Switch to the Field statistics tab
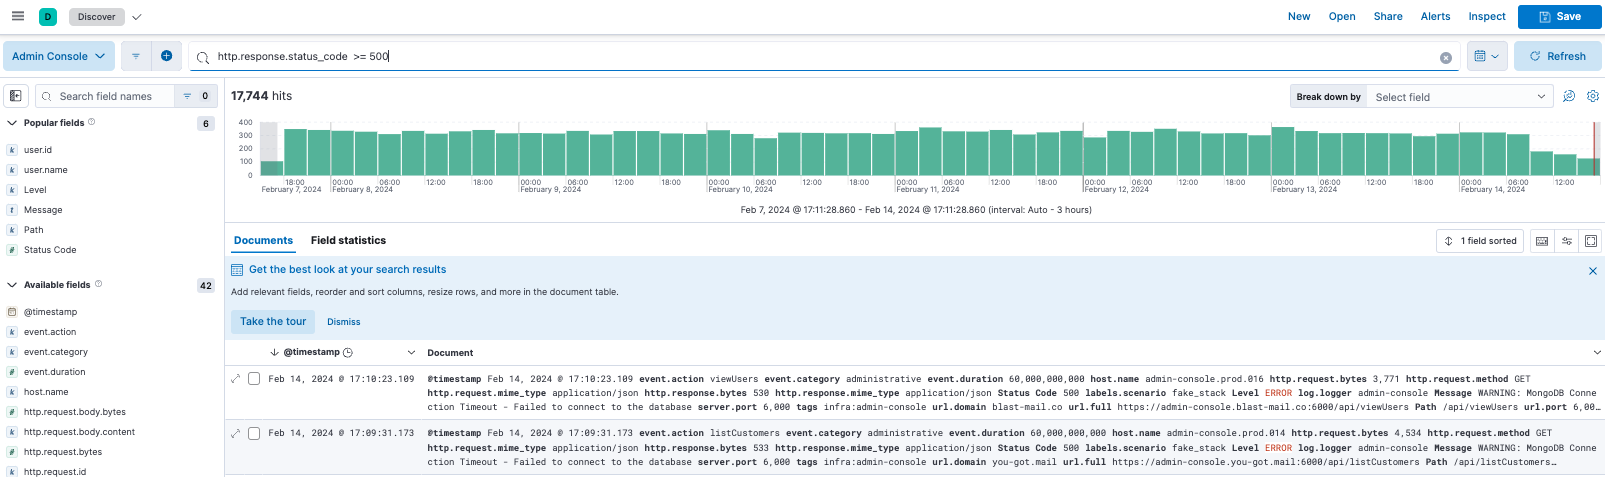The height and width of the screenshot is (477, 1605). coord(348,240)
